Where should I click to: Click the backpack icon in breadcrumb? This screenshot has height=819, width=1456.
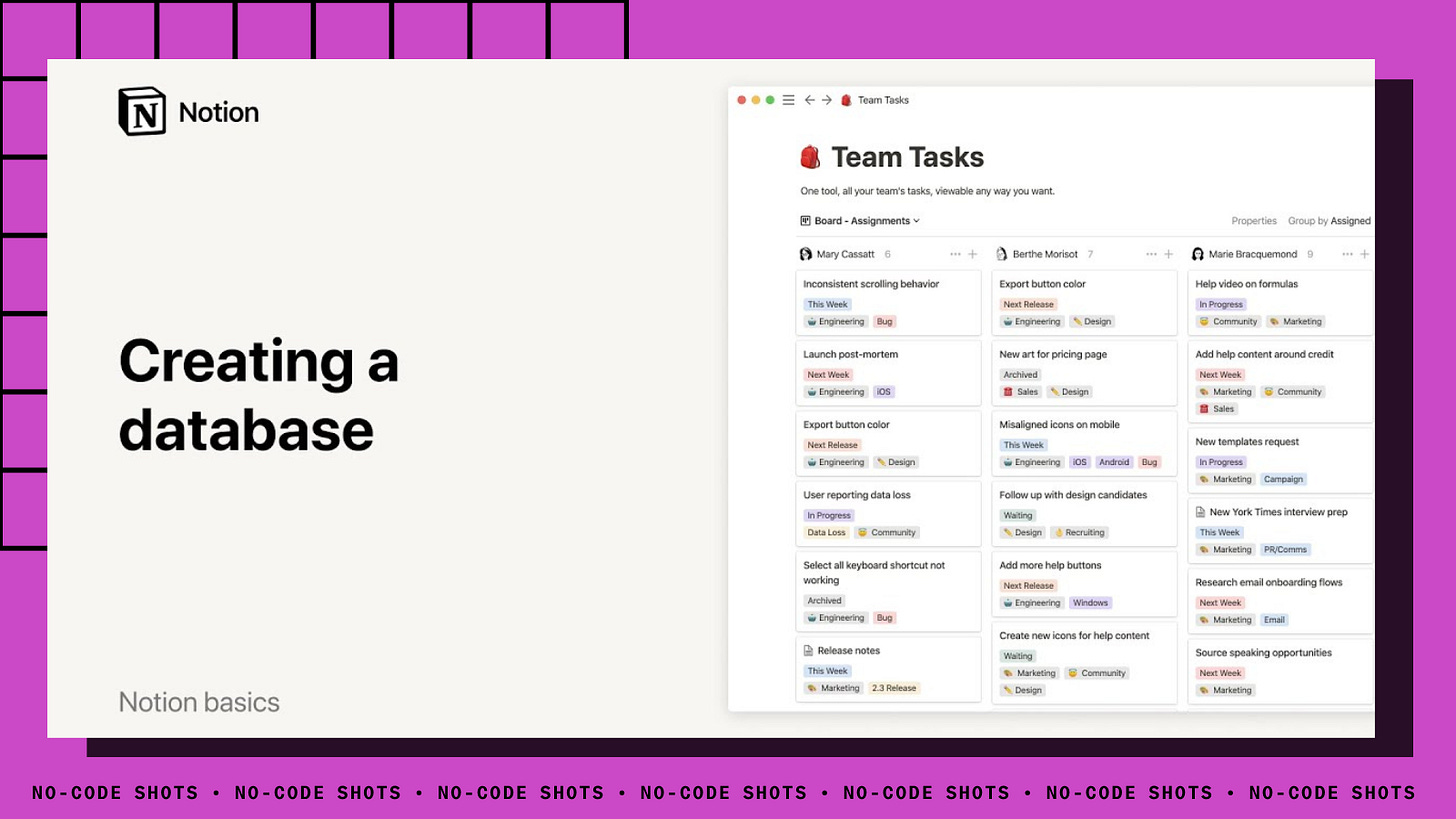click(x=846, y=100)
